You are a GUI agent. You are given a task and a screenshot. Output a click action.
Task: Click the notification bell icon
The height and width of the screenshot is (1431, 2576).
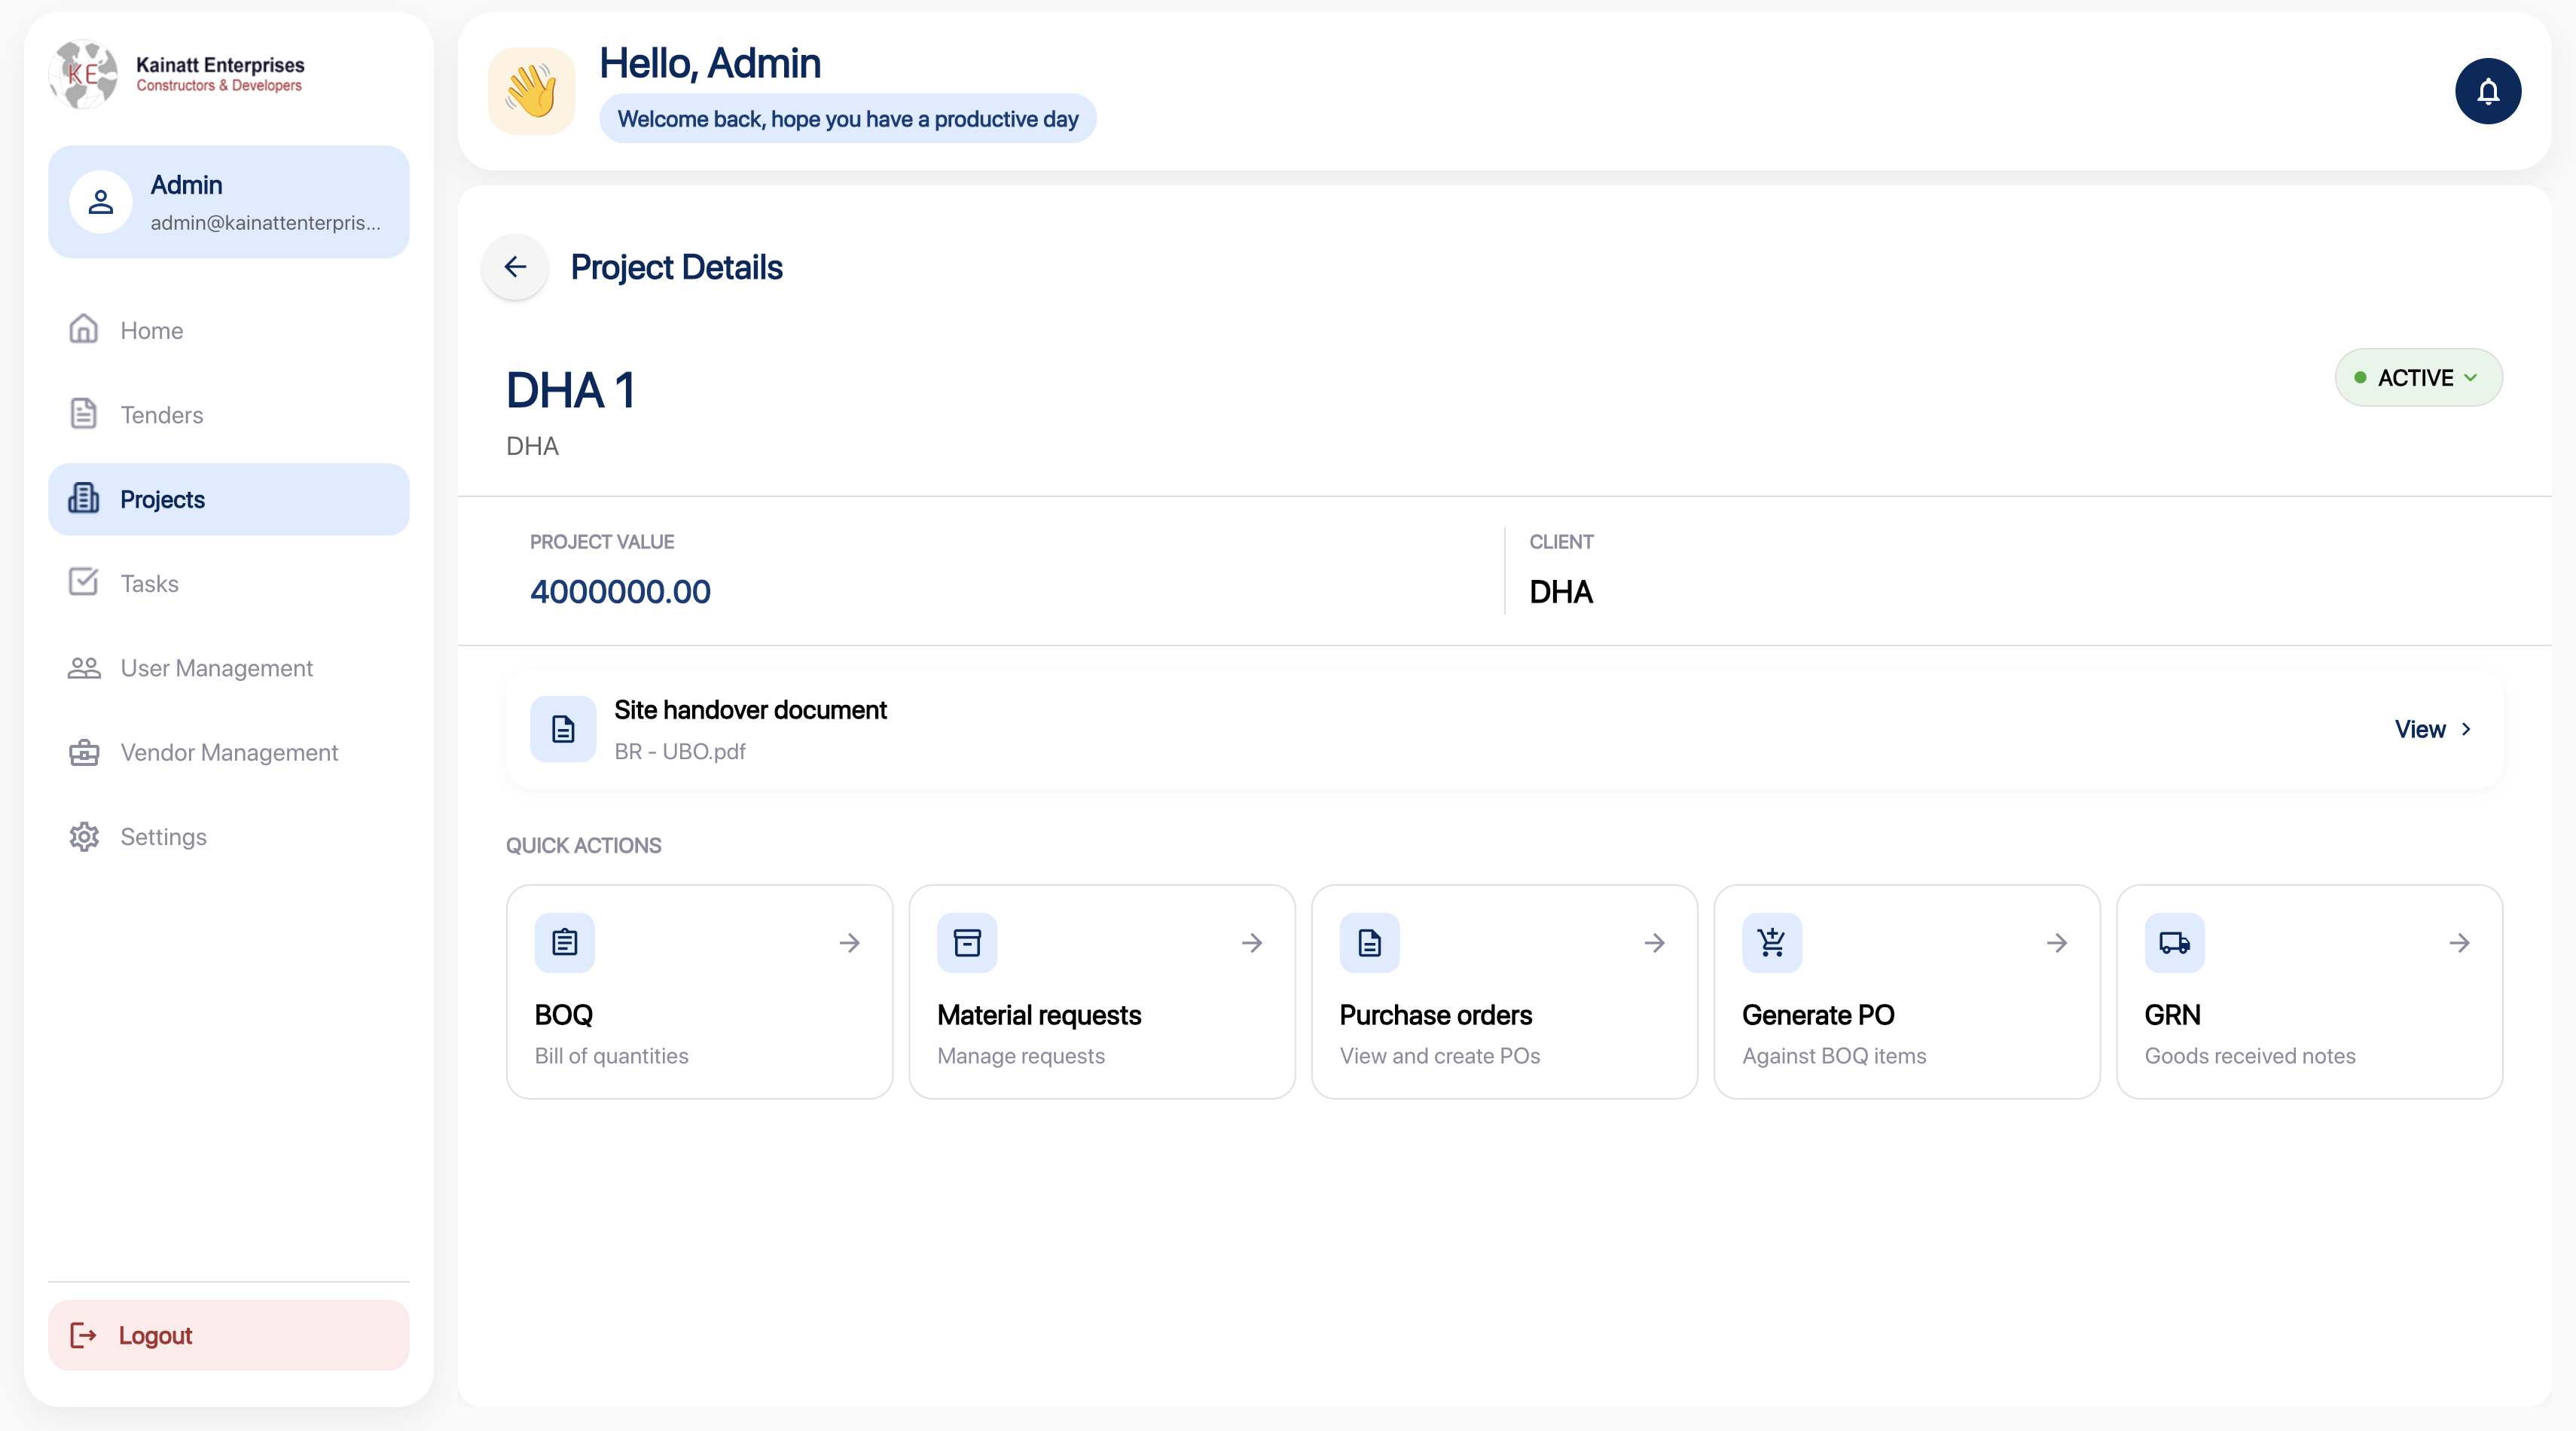[x=2487, y=91]
